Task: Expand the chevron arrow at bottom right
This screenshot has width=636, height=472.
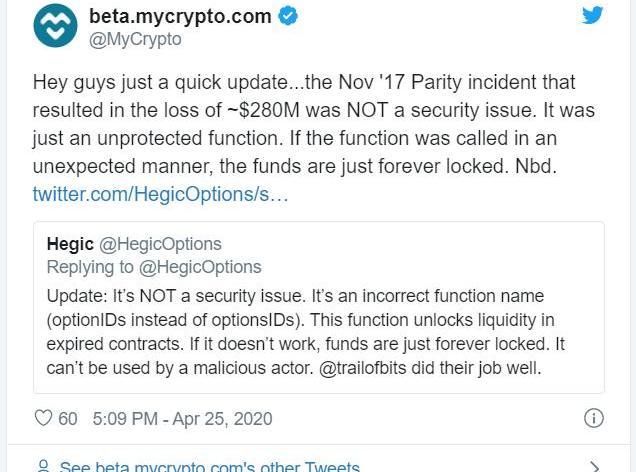Action: click(x=594, y=466)
